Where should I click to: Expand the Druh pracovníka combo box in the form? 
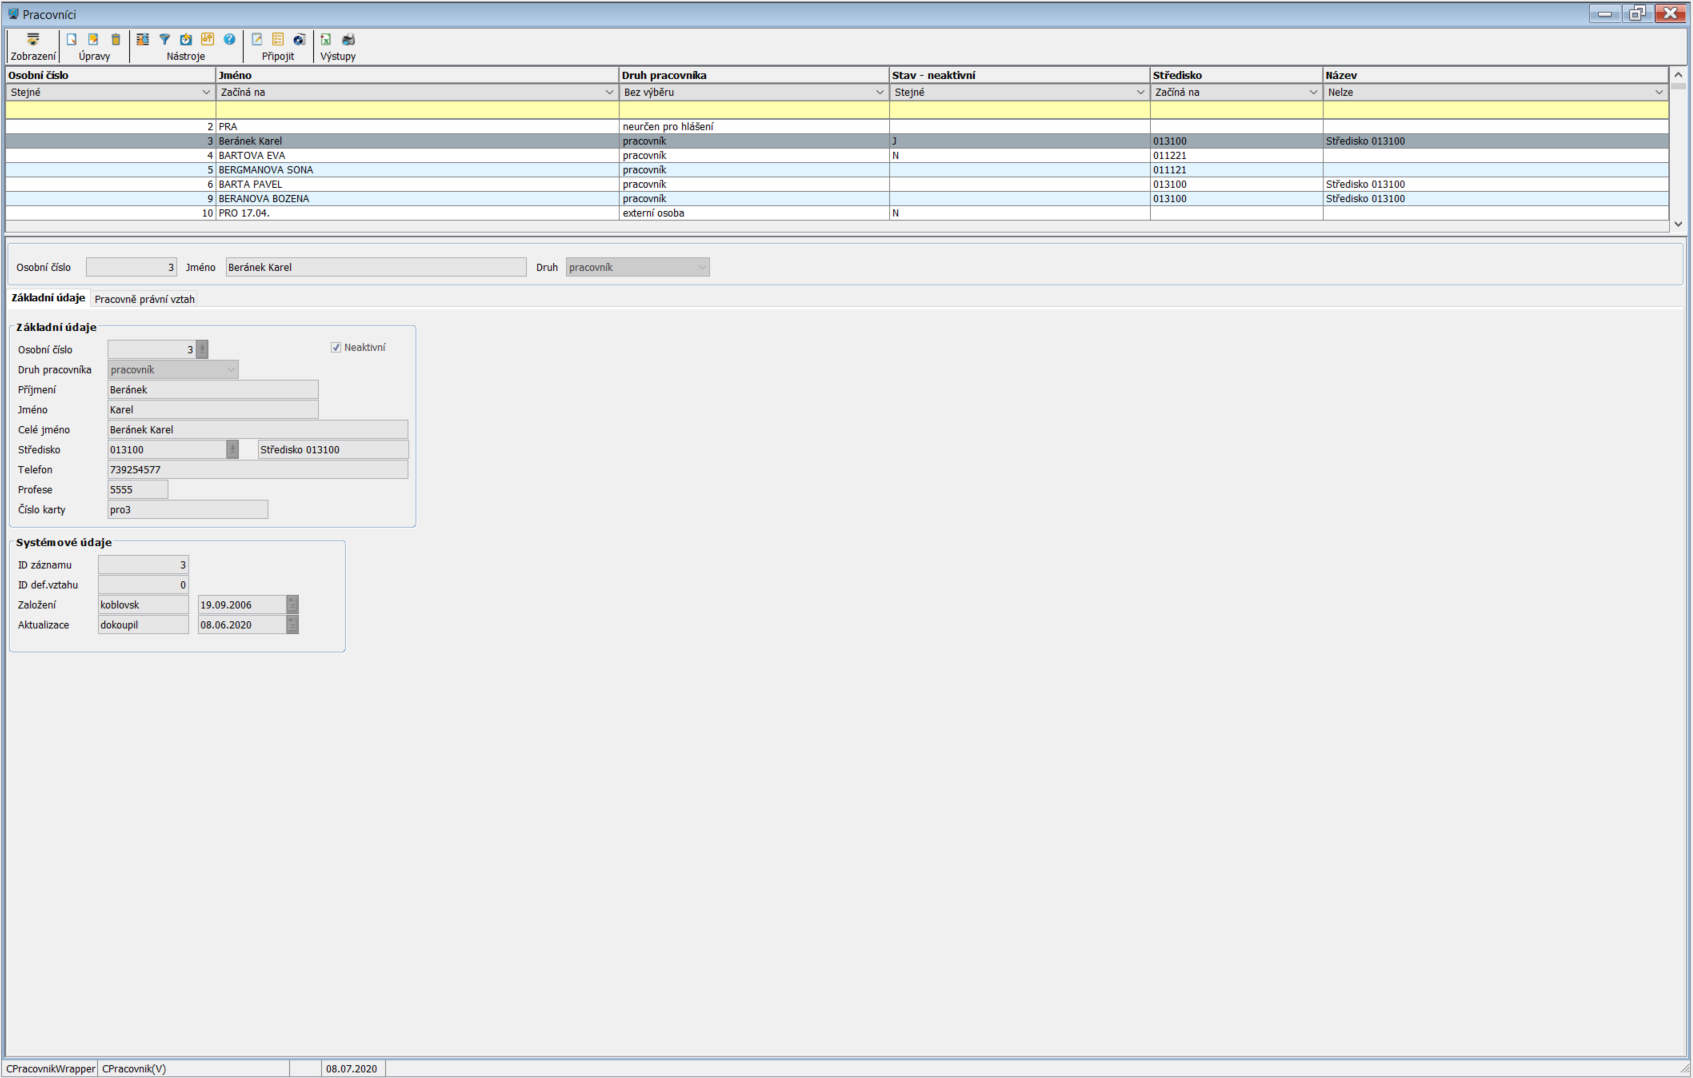coord(231,370)
